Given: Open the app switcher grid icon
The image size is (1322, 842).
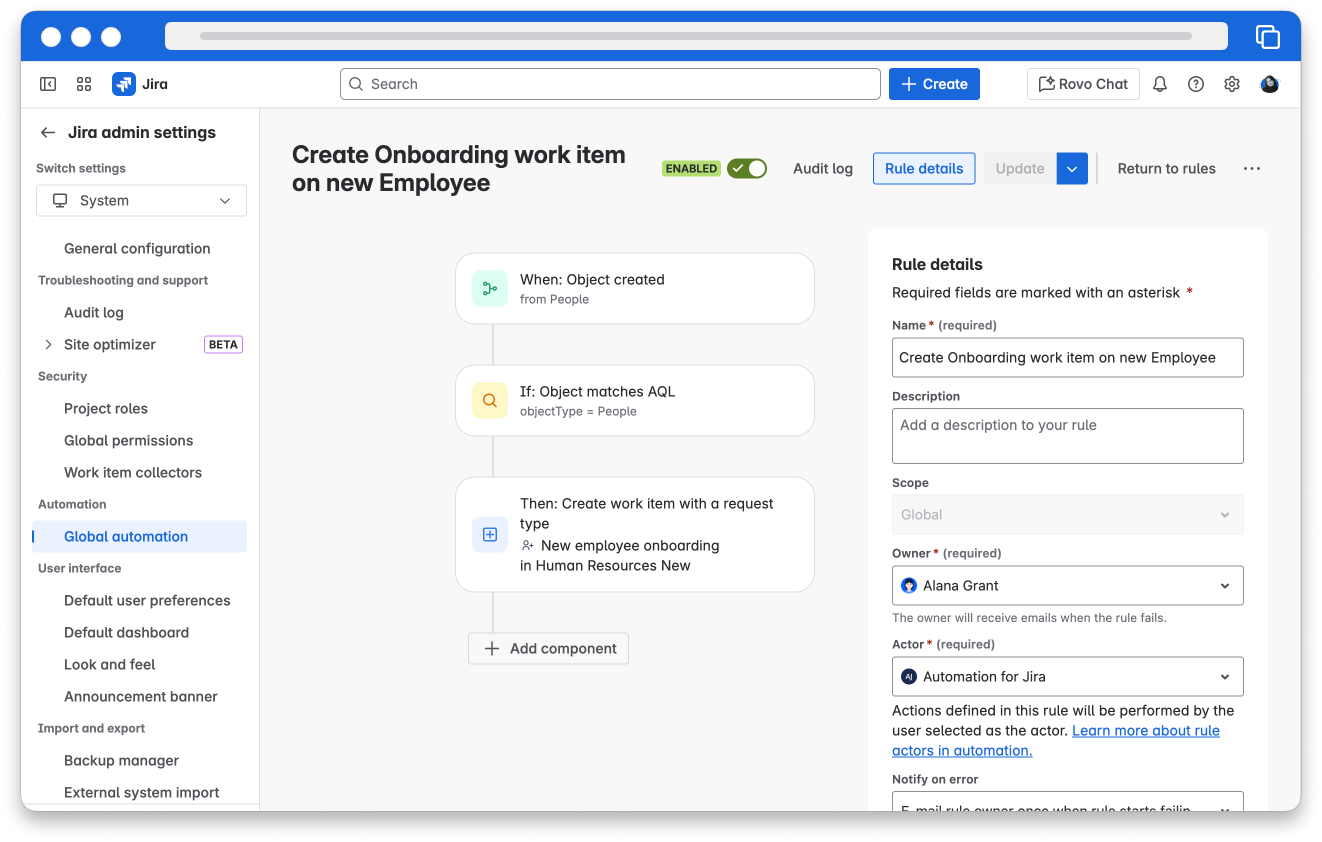Looking at the screenshot, I should click(84, 84).
